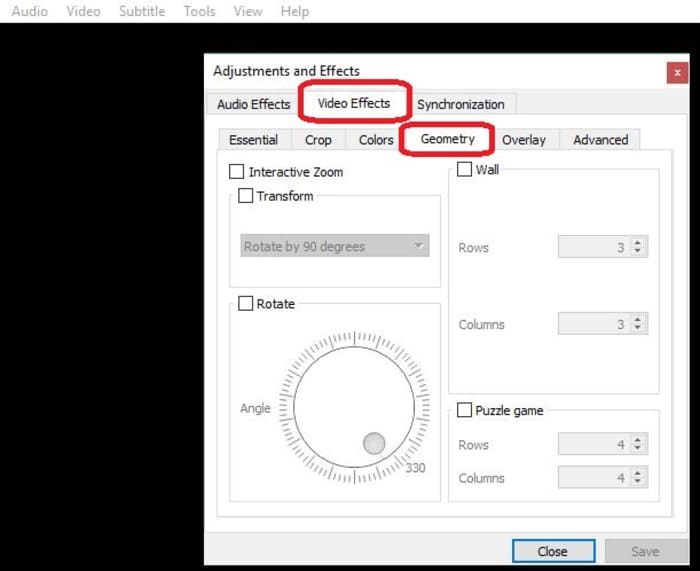
Task: Enable the Puzzle game checkbox
Action: [465, 410]
